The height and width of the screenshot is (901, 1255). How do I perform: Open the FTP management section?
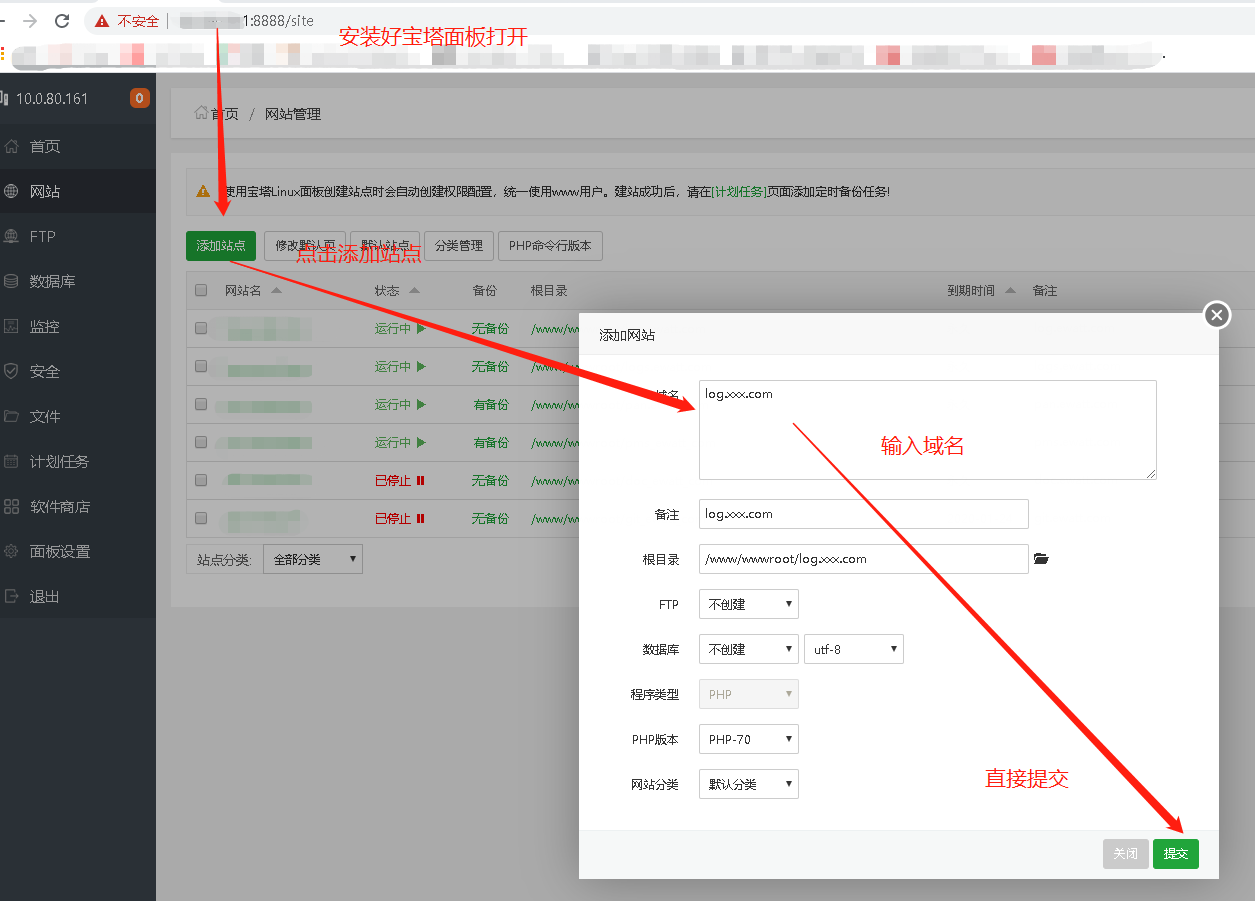tap(44, 235)
